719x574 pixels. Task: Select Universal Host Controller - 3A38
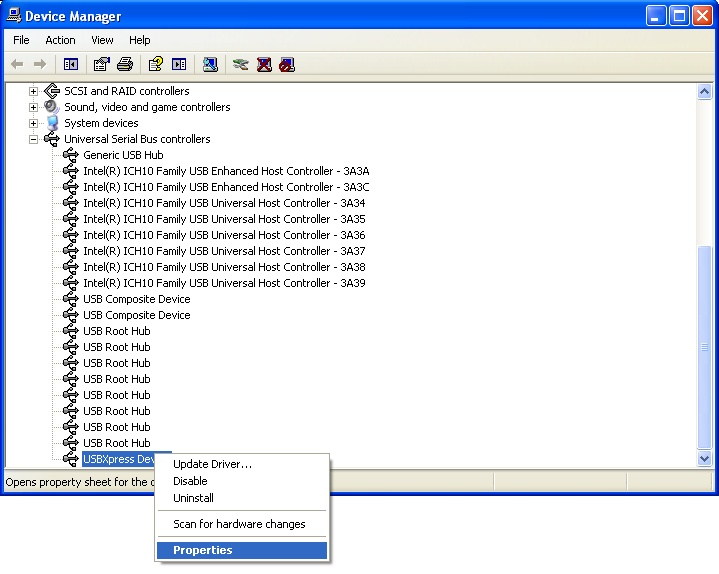pyautogui.click(x=224, y=267)
